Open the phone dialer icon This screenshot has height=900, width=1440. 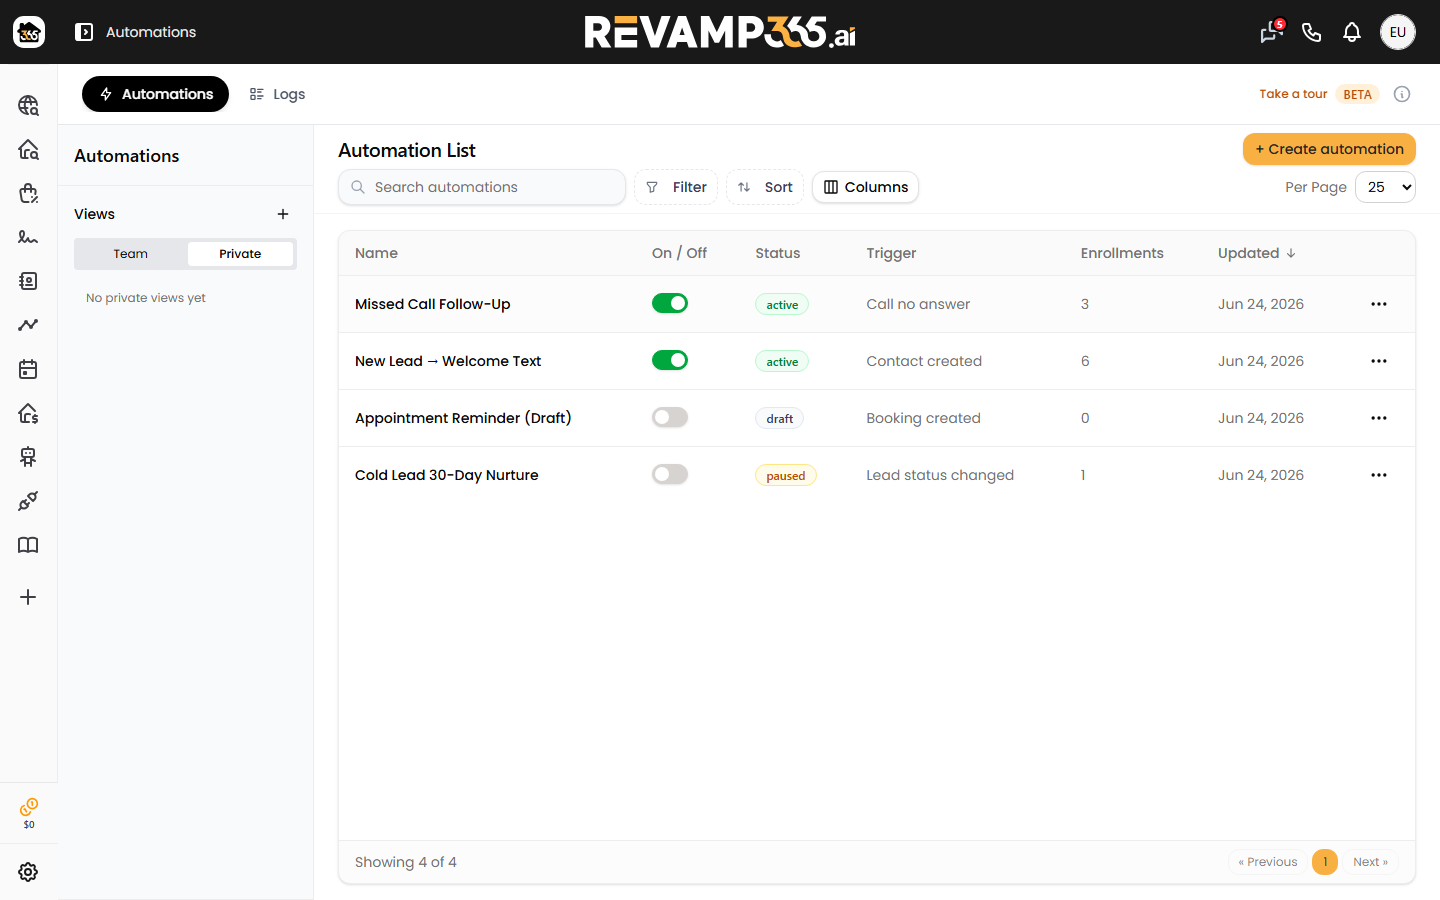point(1312,32)
